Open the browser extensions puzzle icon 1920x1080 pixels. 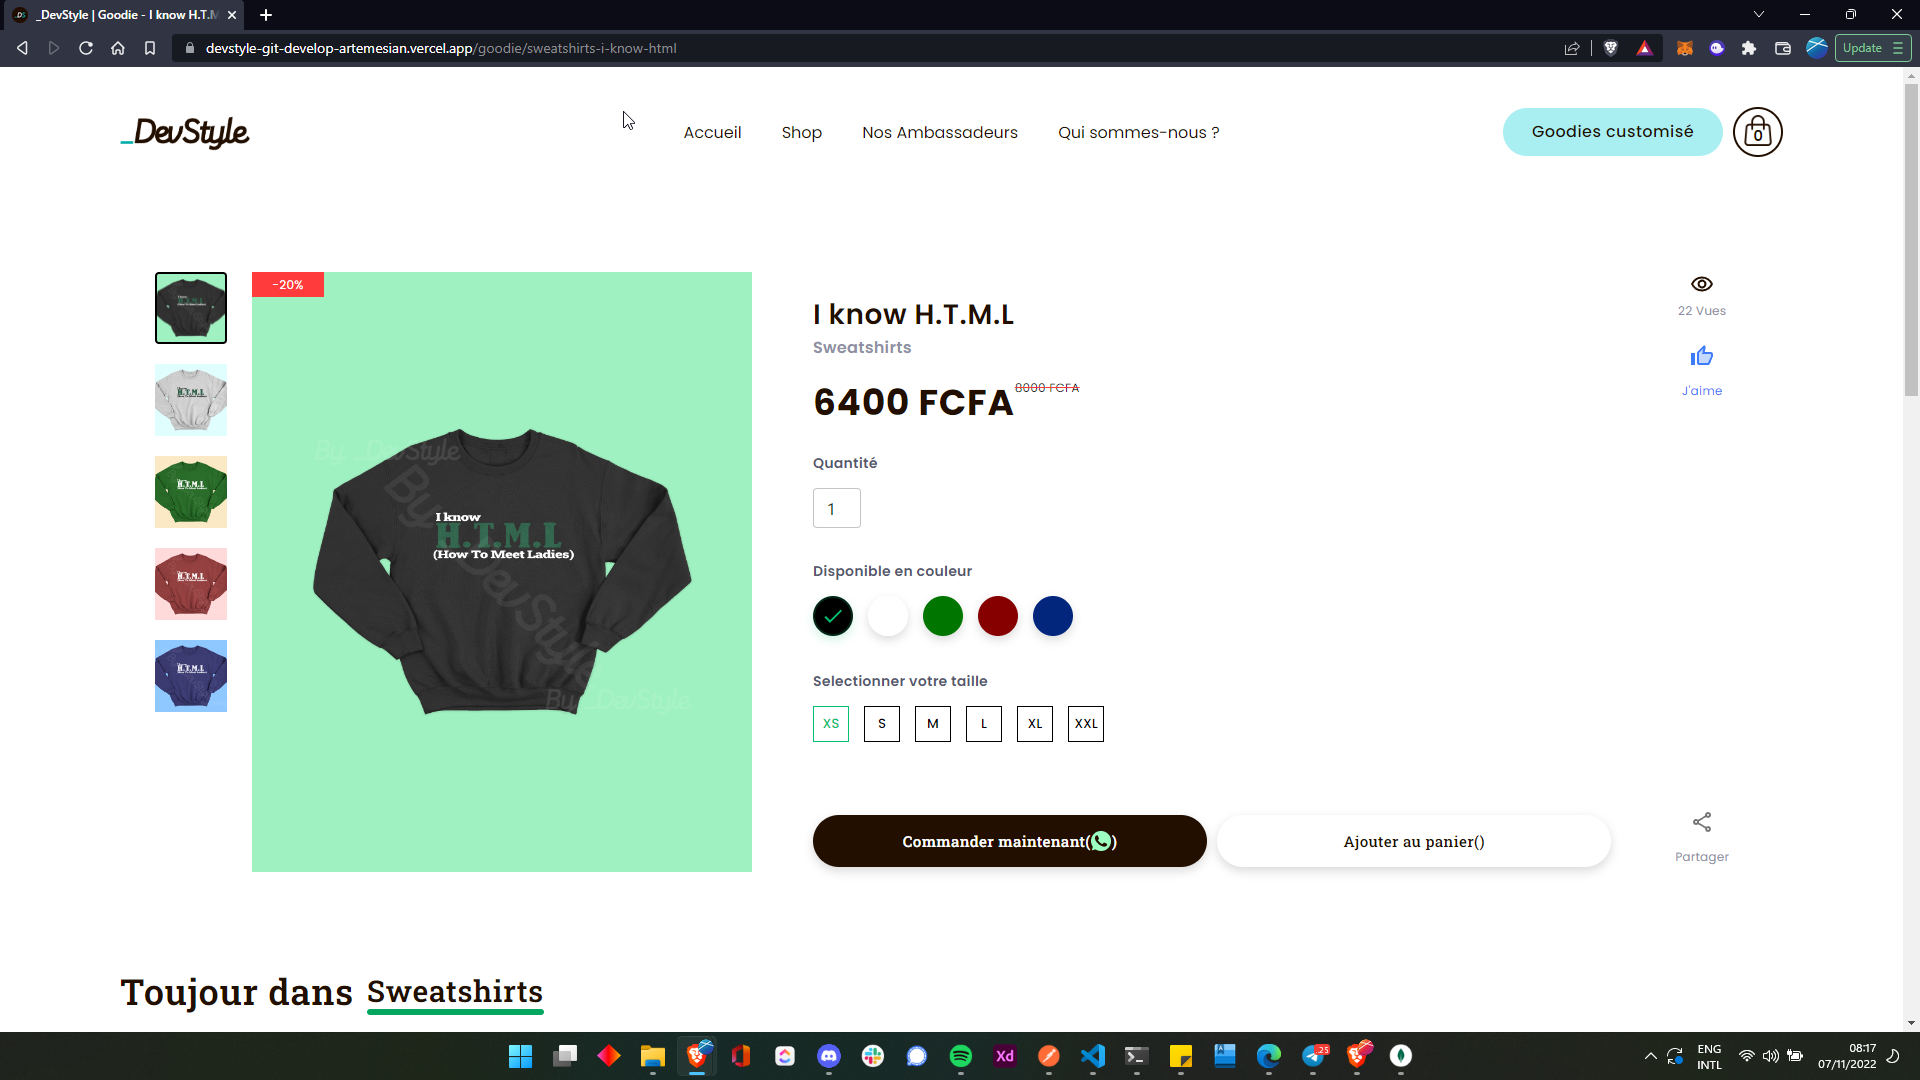point(1749,48)
